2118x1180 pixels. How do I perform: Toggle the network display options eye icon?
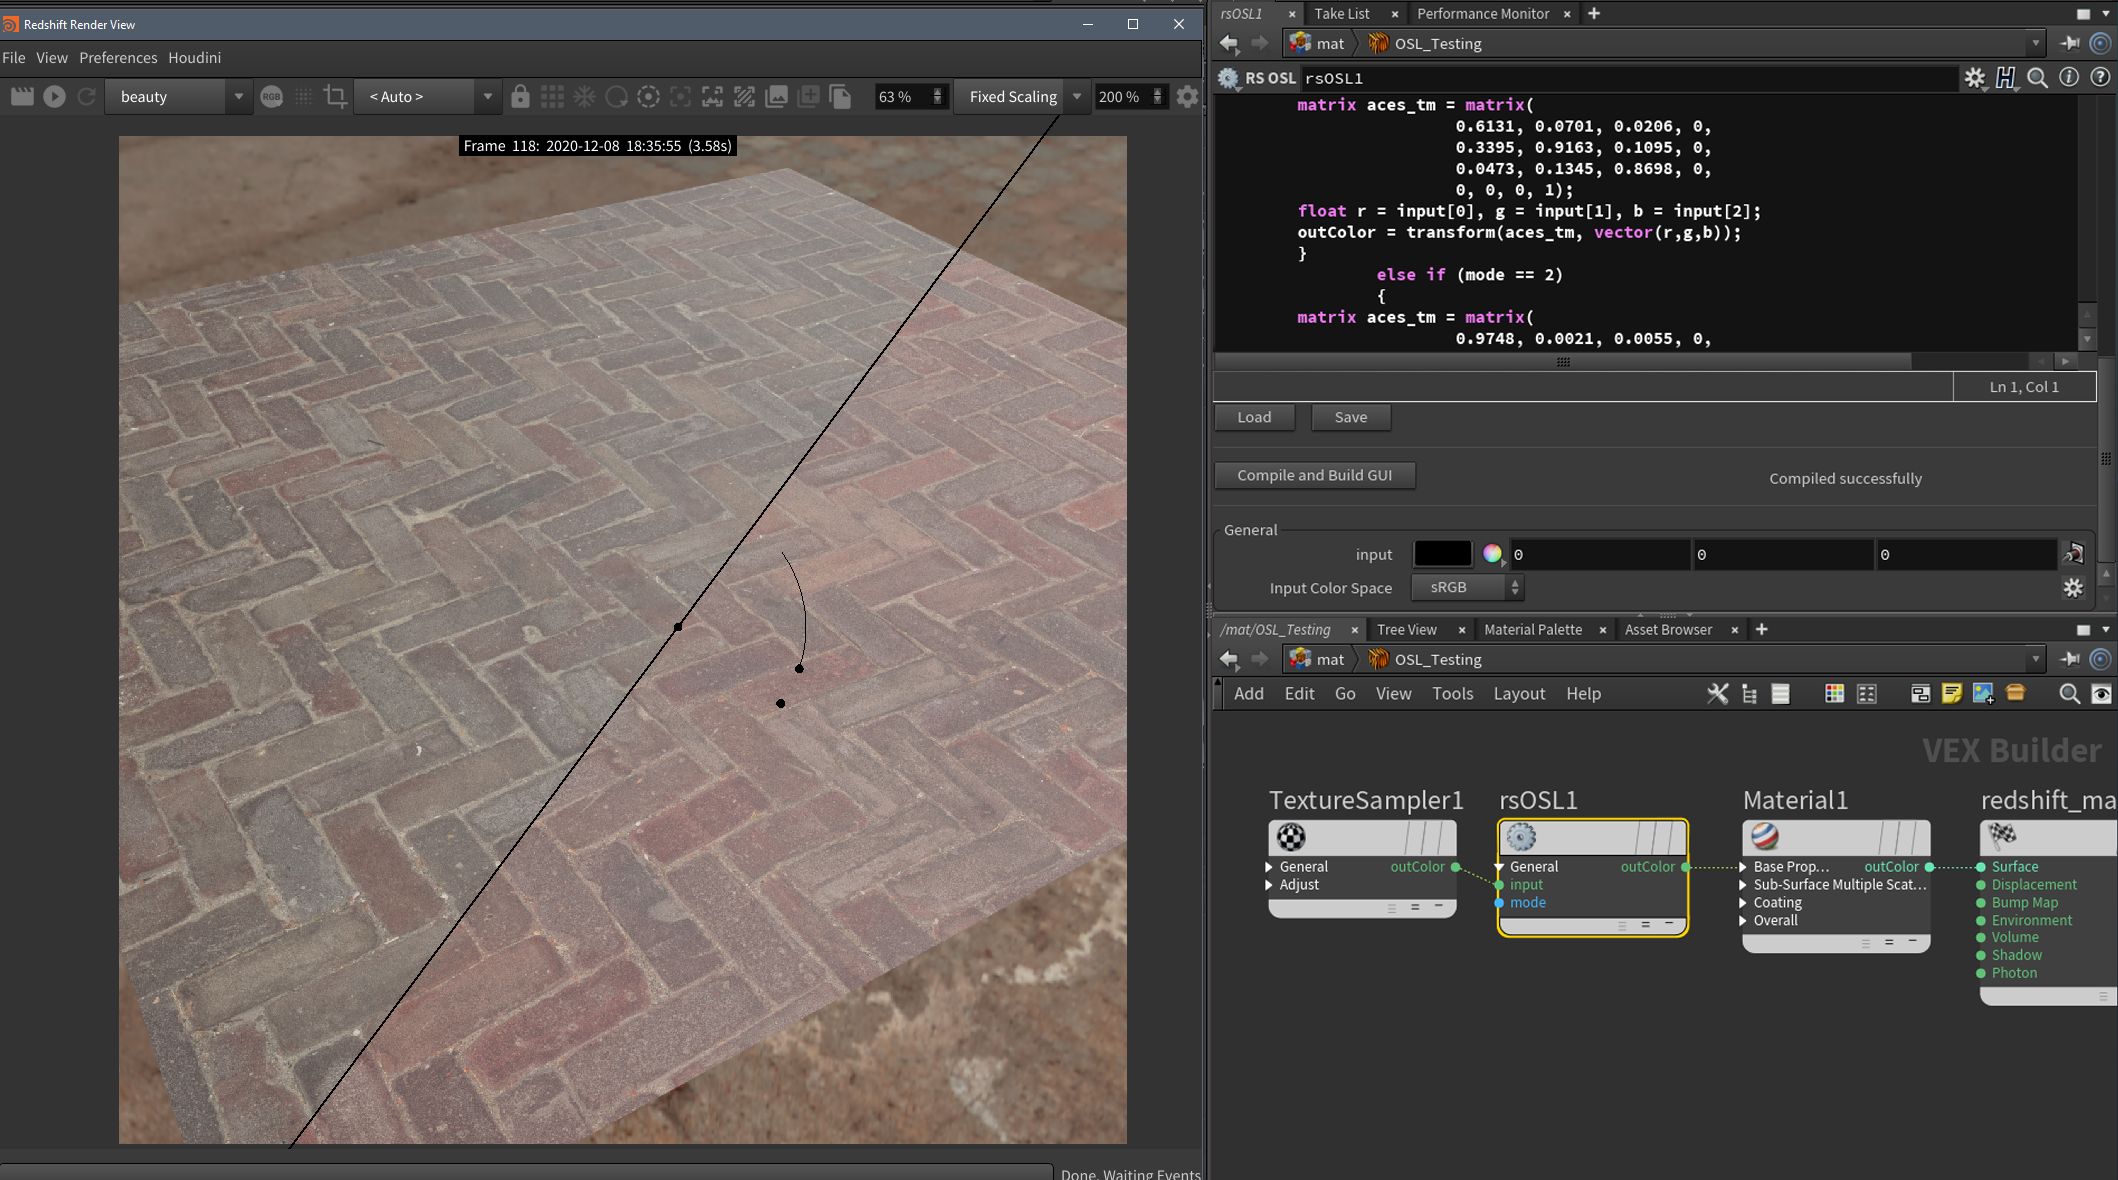2101,693
